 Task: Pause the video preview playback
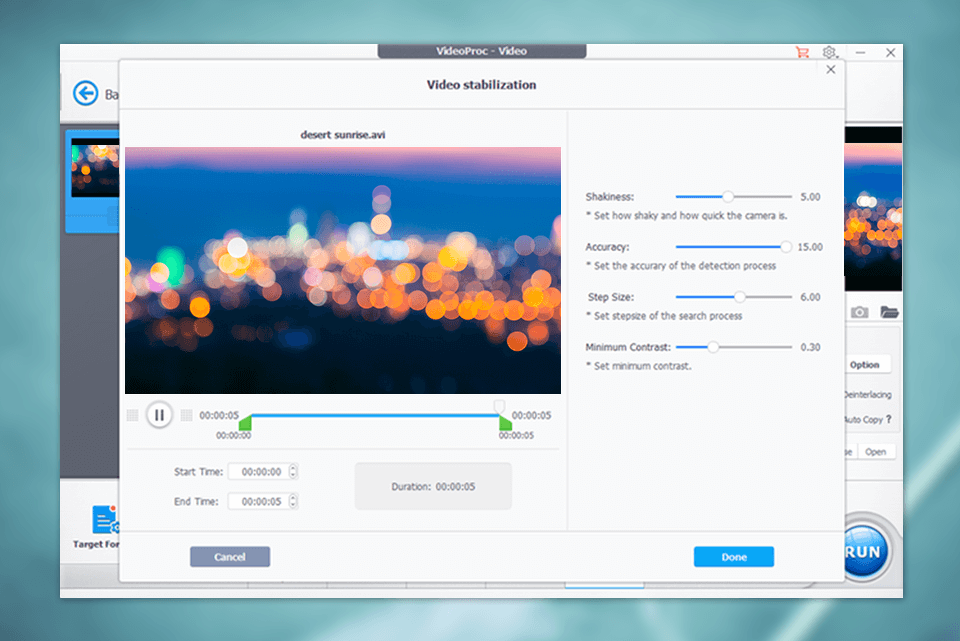(159, 414)
